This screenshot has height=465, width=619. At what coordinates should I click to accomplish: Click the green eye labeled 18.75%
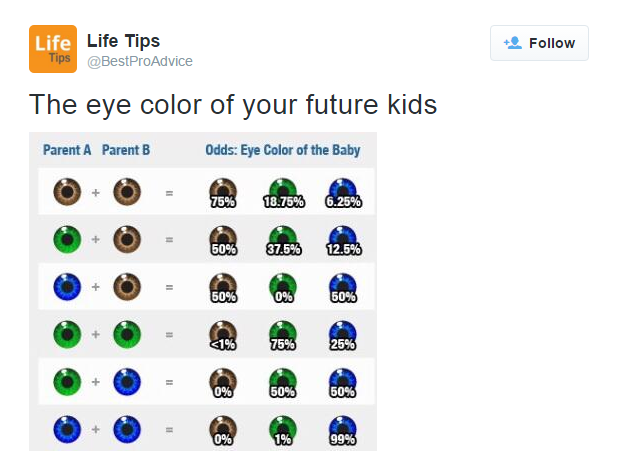(283, 193)
